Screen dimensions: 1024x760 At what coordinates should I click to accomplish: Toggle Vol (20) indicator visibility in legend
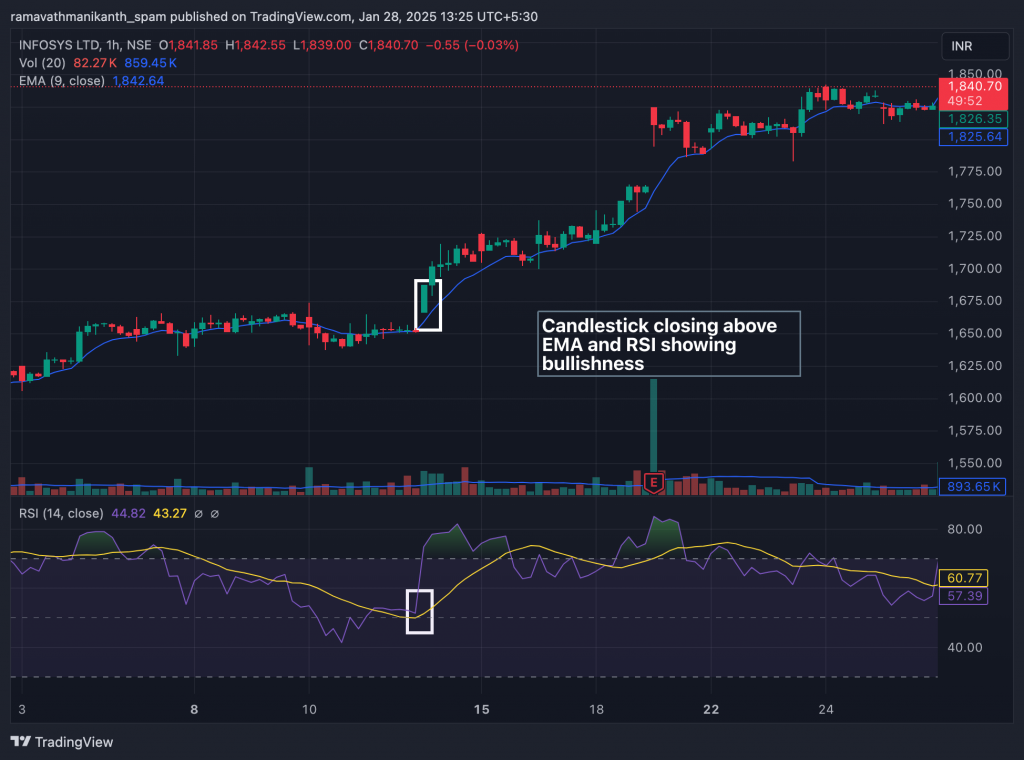coord(42,62)
